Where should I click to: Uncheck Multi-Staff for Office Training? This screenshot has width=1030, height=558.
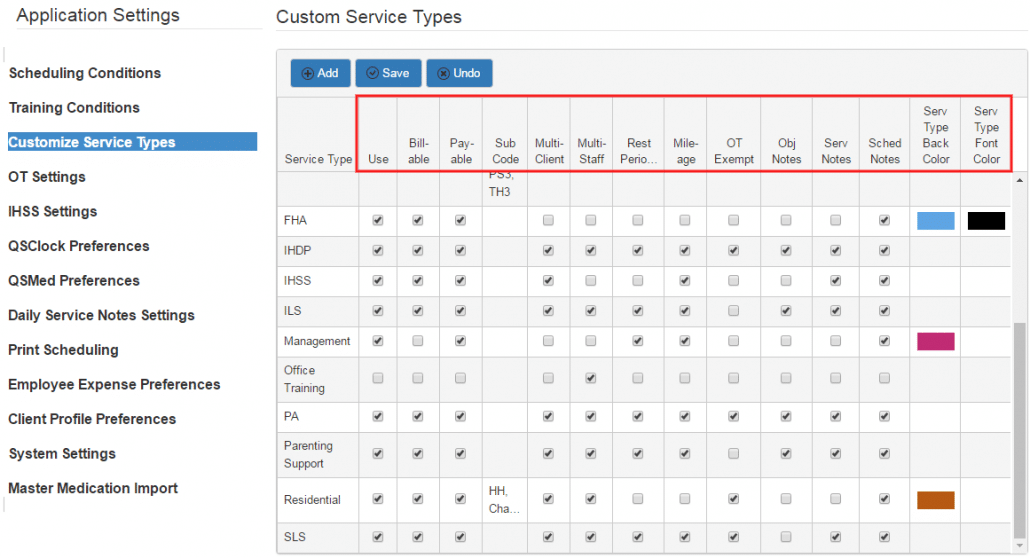click(591, 379)
